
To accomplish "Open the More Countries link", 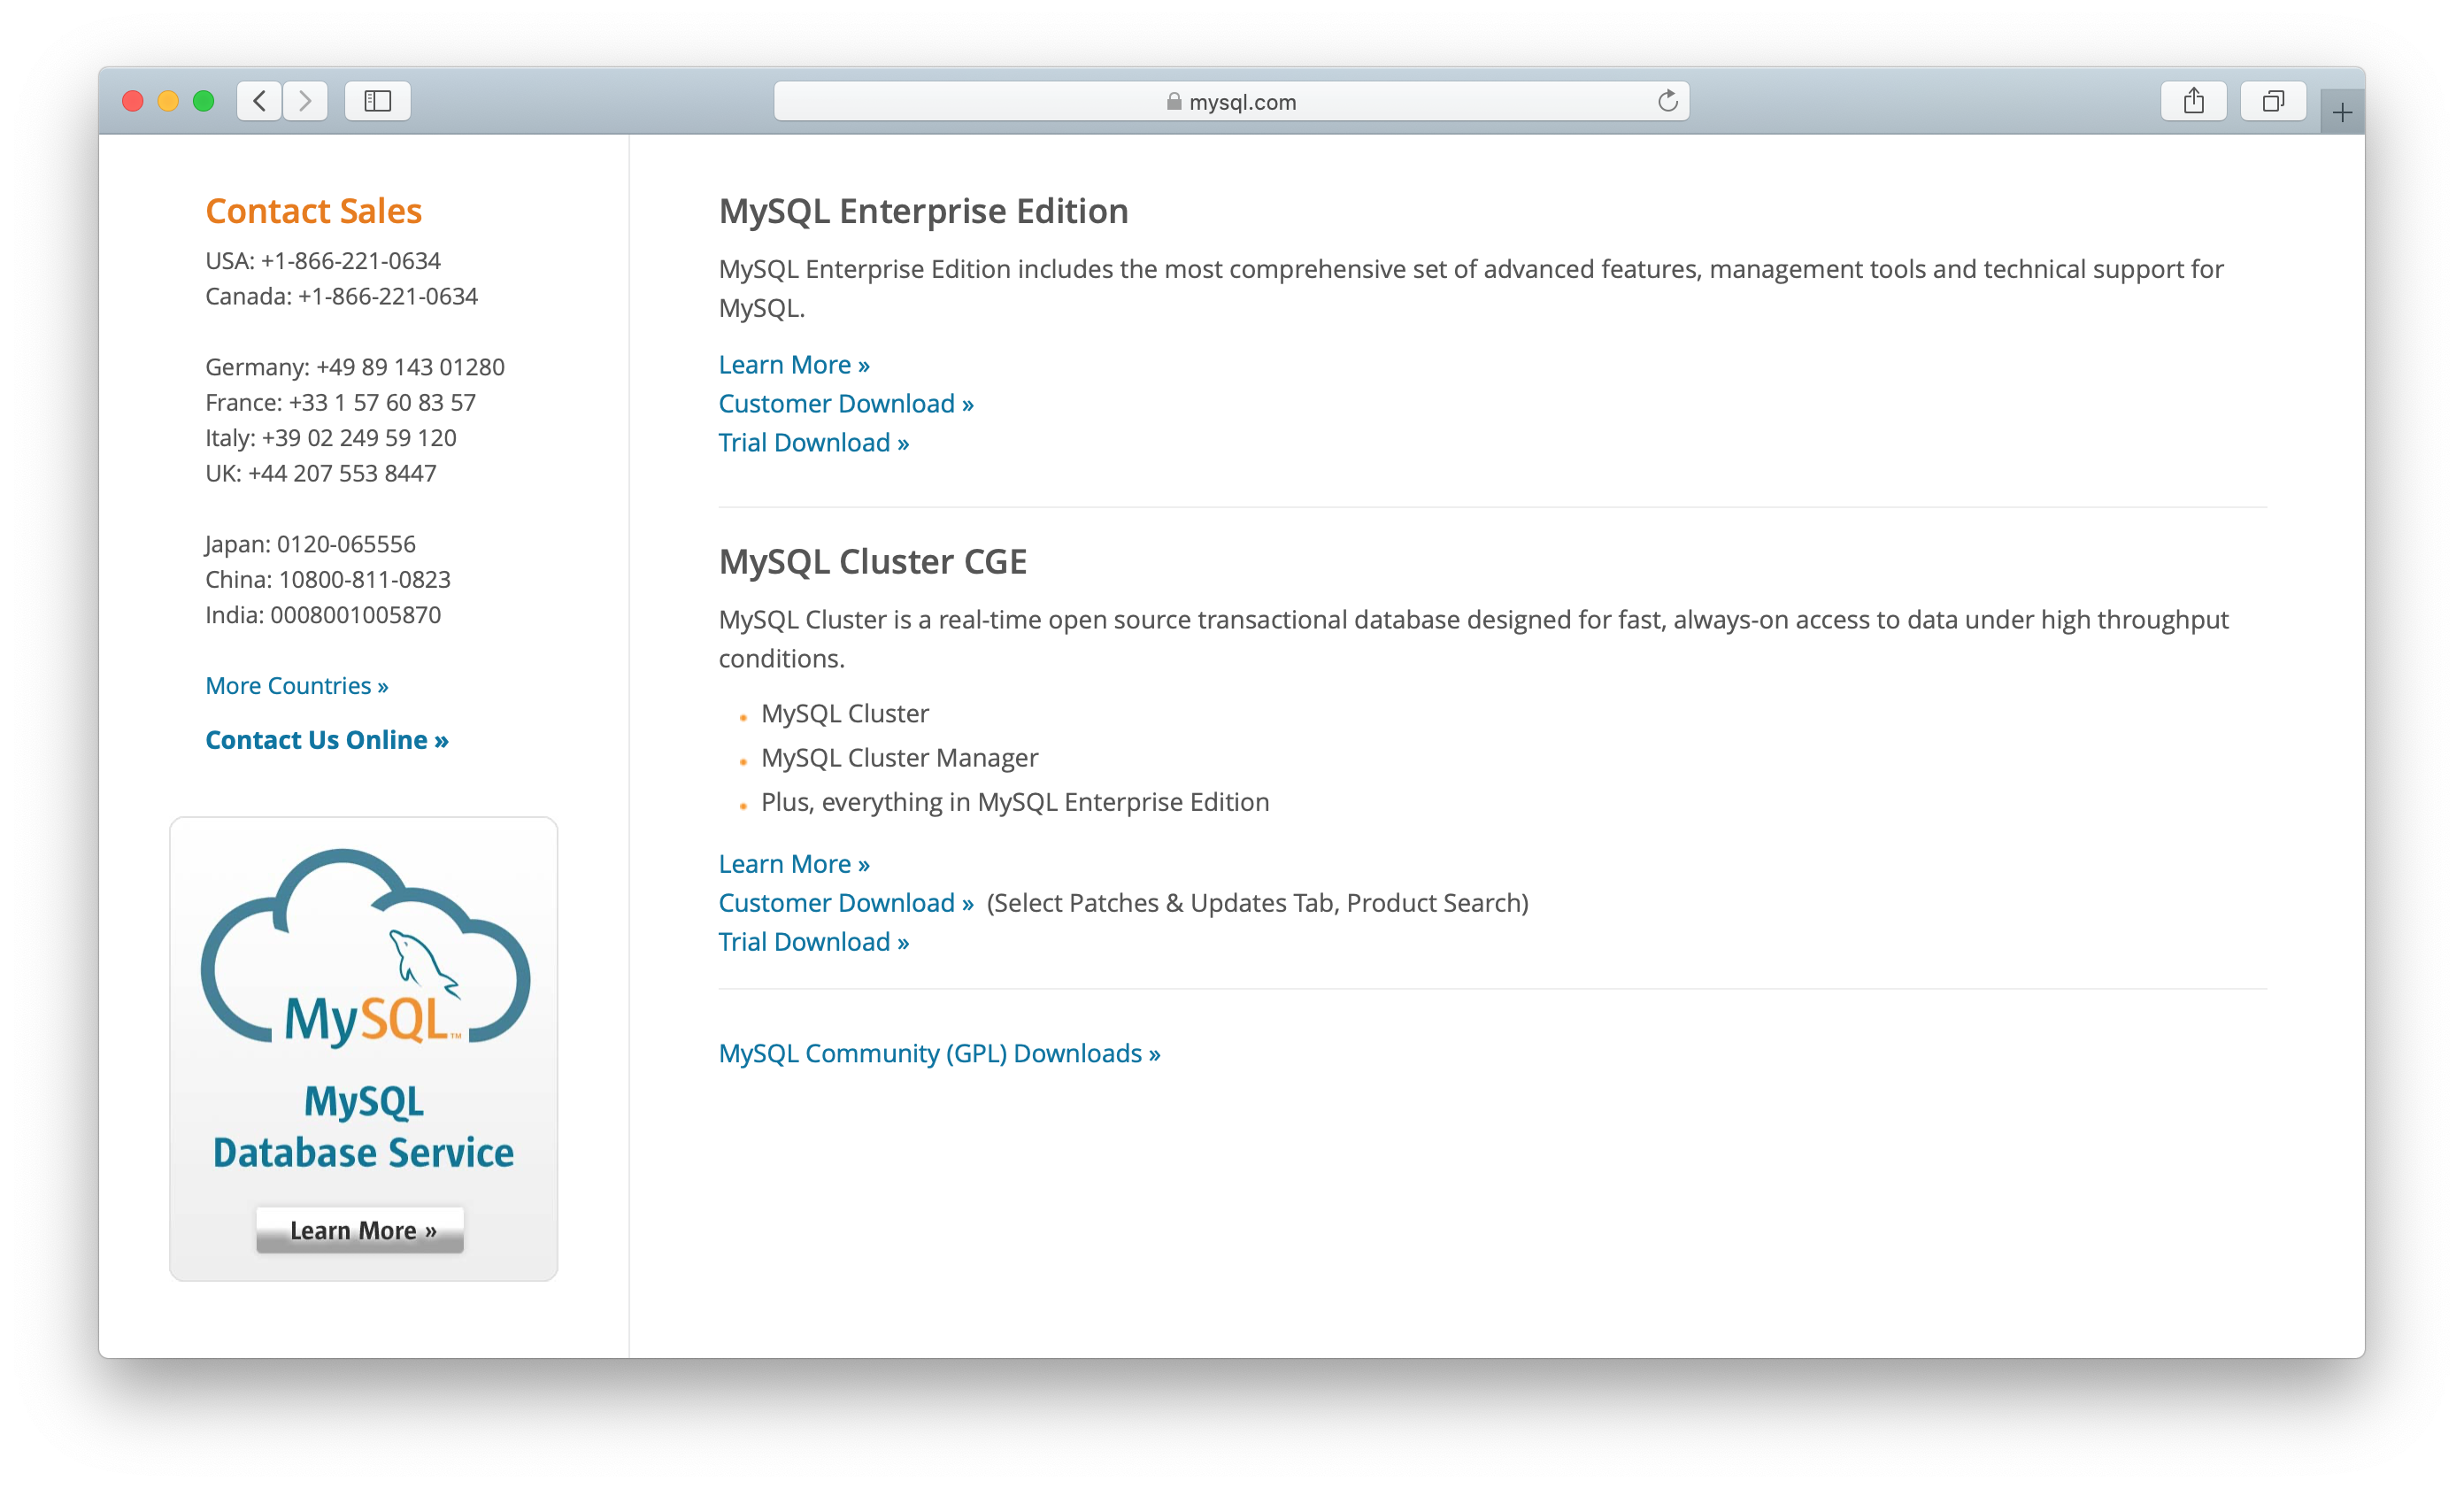I will point(296,686).
